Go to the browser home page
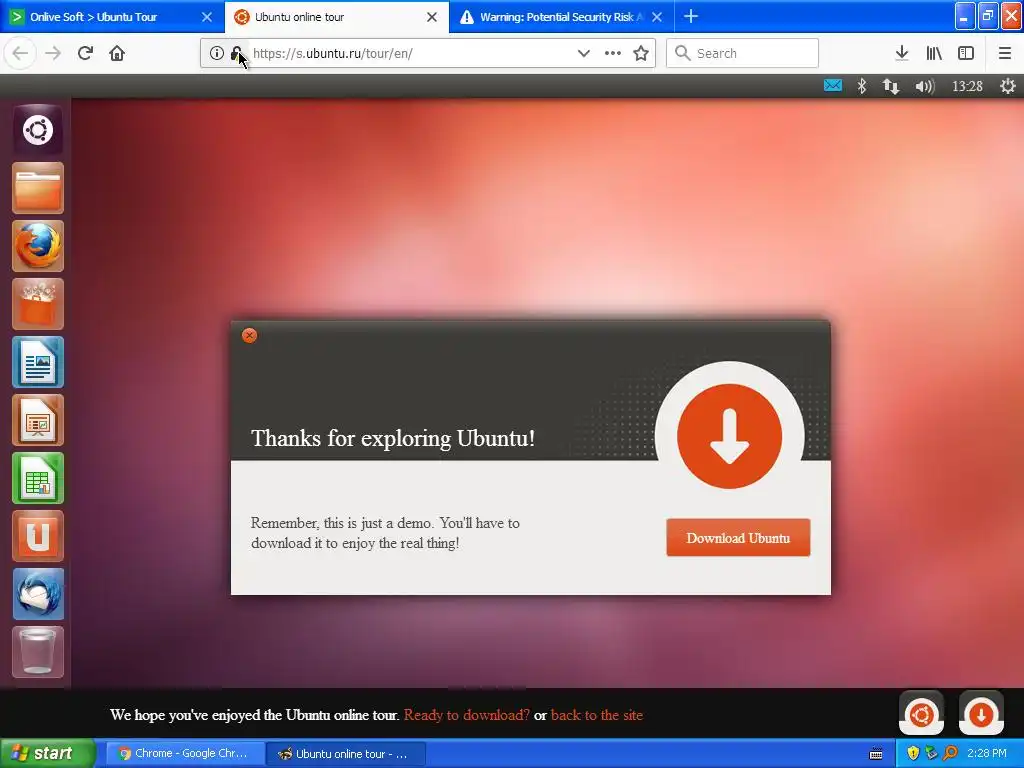The image size is (1024, 768). (117, 53)
